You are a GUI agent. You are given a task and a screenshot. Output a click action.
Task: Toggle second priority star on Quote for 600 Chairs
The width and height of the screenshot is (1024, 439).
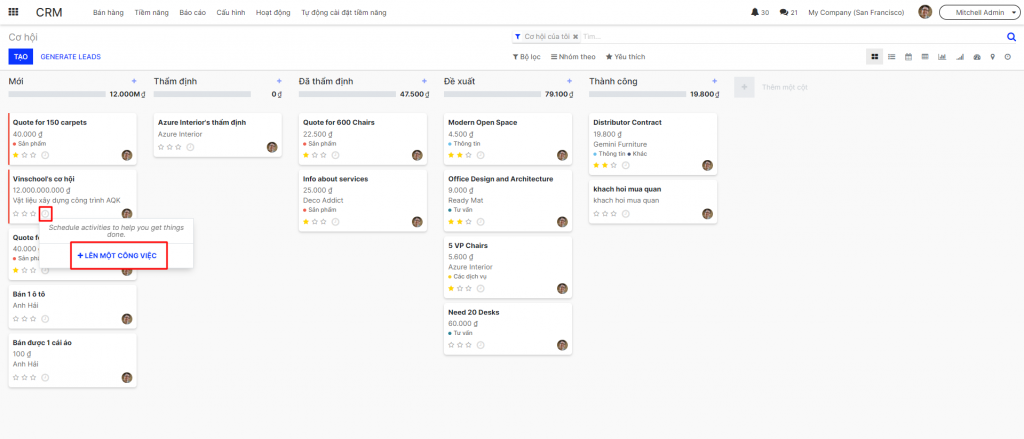[x=315, y=155]
